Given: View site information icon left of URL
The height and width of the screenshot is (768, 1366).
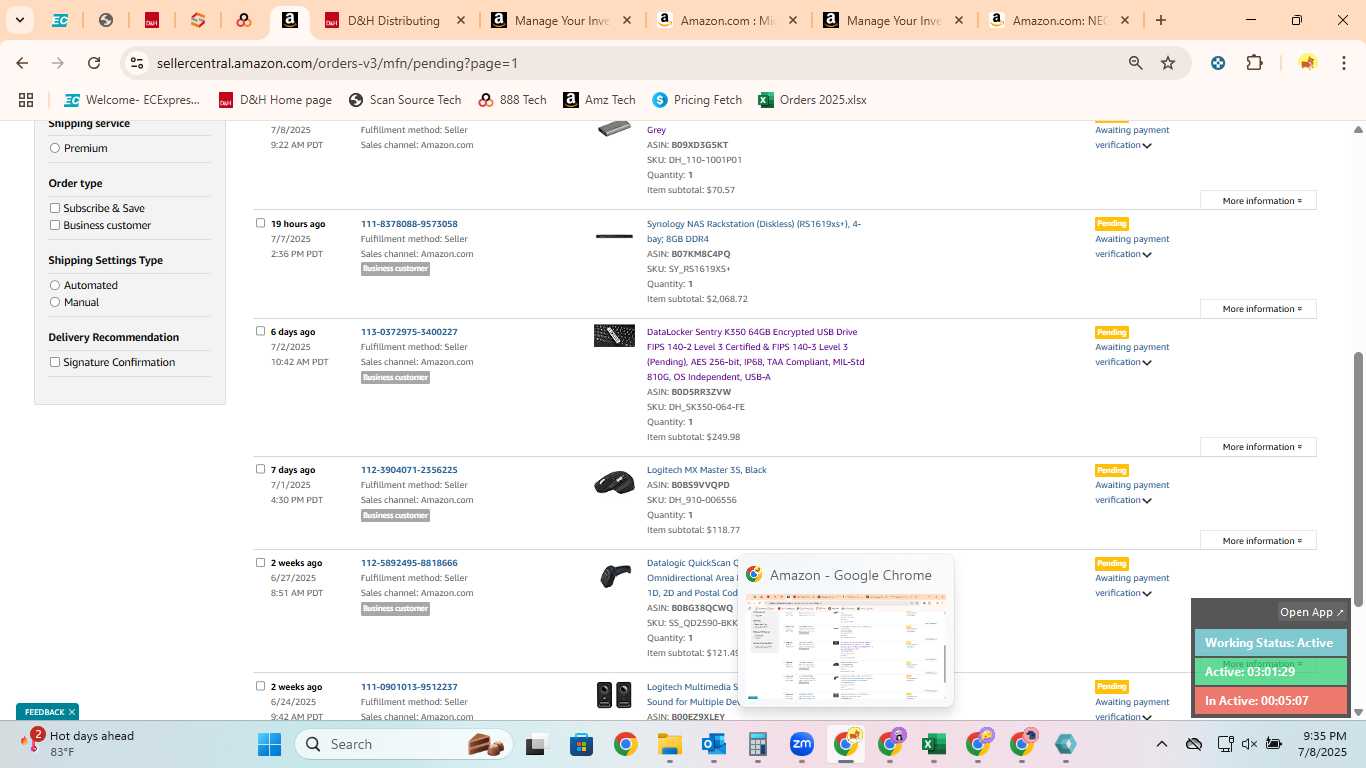Looking at the screenshot, I should pyautogui.click(x=137, y=63).
